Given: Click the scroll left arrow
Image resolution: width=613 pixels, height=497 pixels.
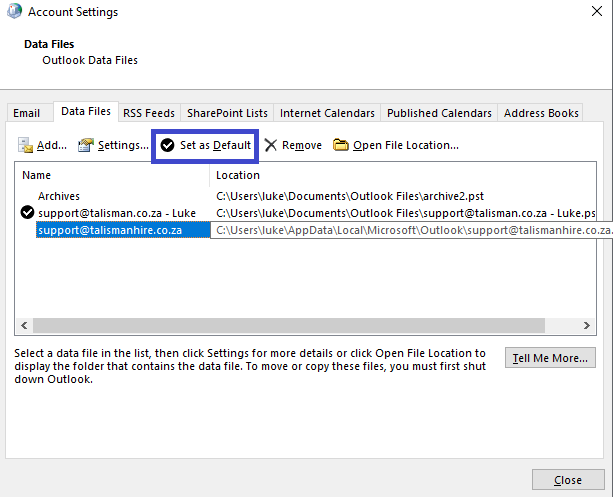Looking at the screenshot, I should click(24, 325).
